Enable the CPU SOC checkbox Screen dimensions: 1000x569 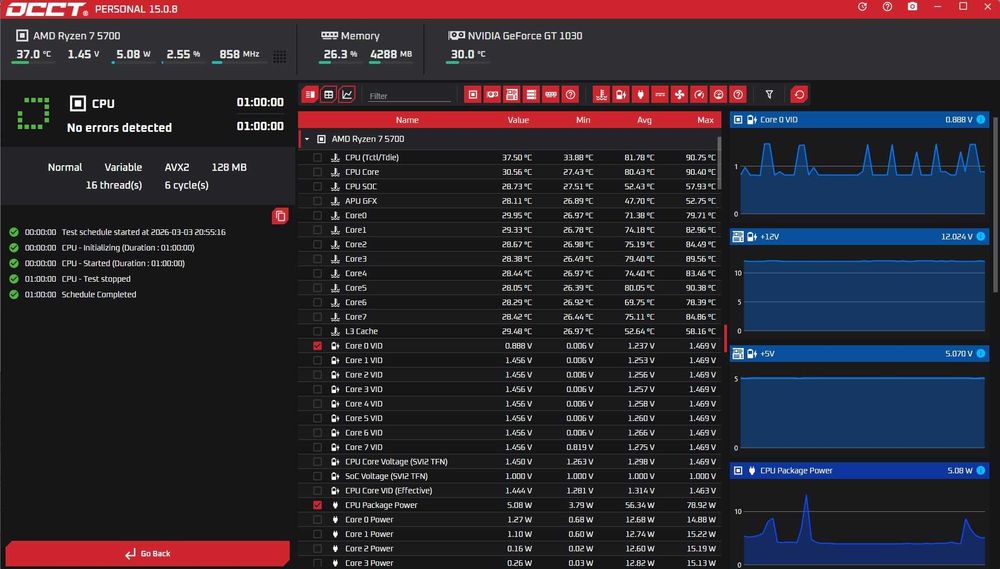[318, 186]
